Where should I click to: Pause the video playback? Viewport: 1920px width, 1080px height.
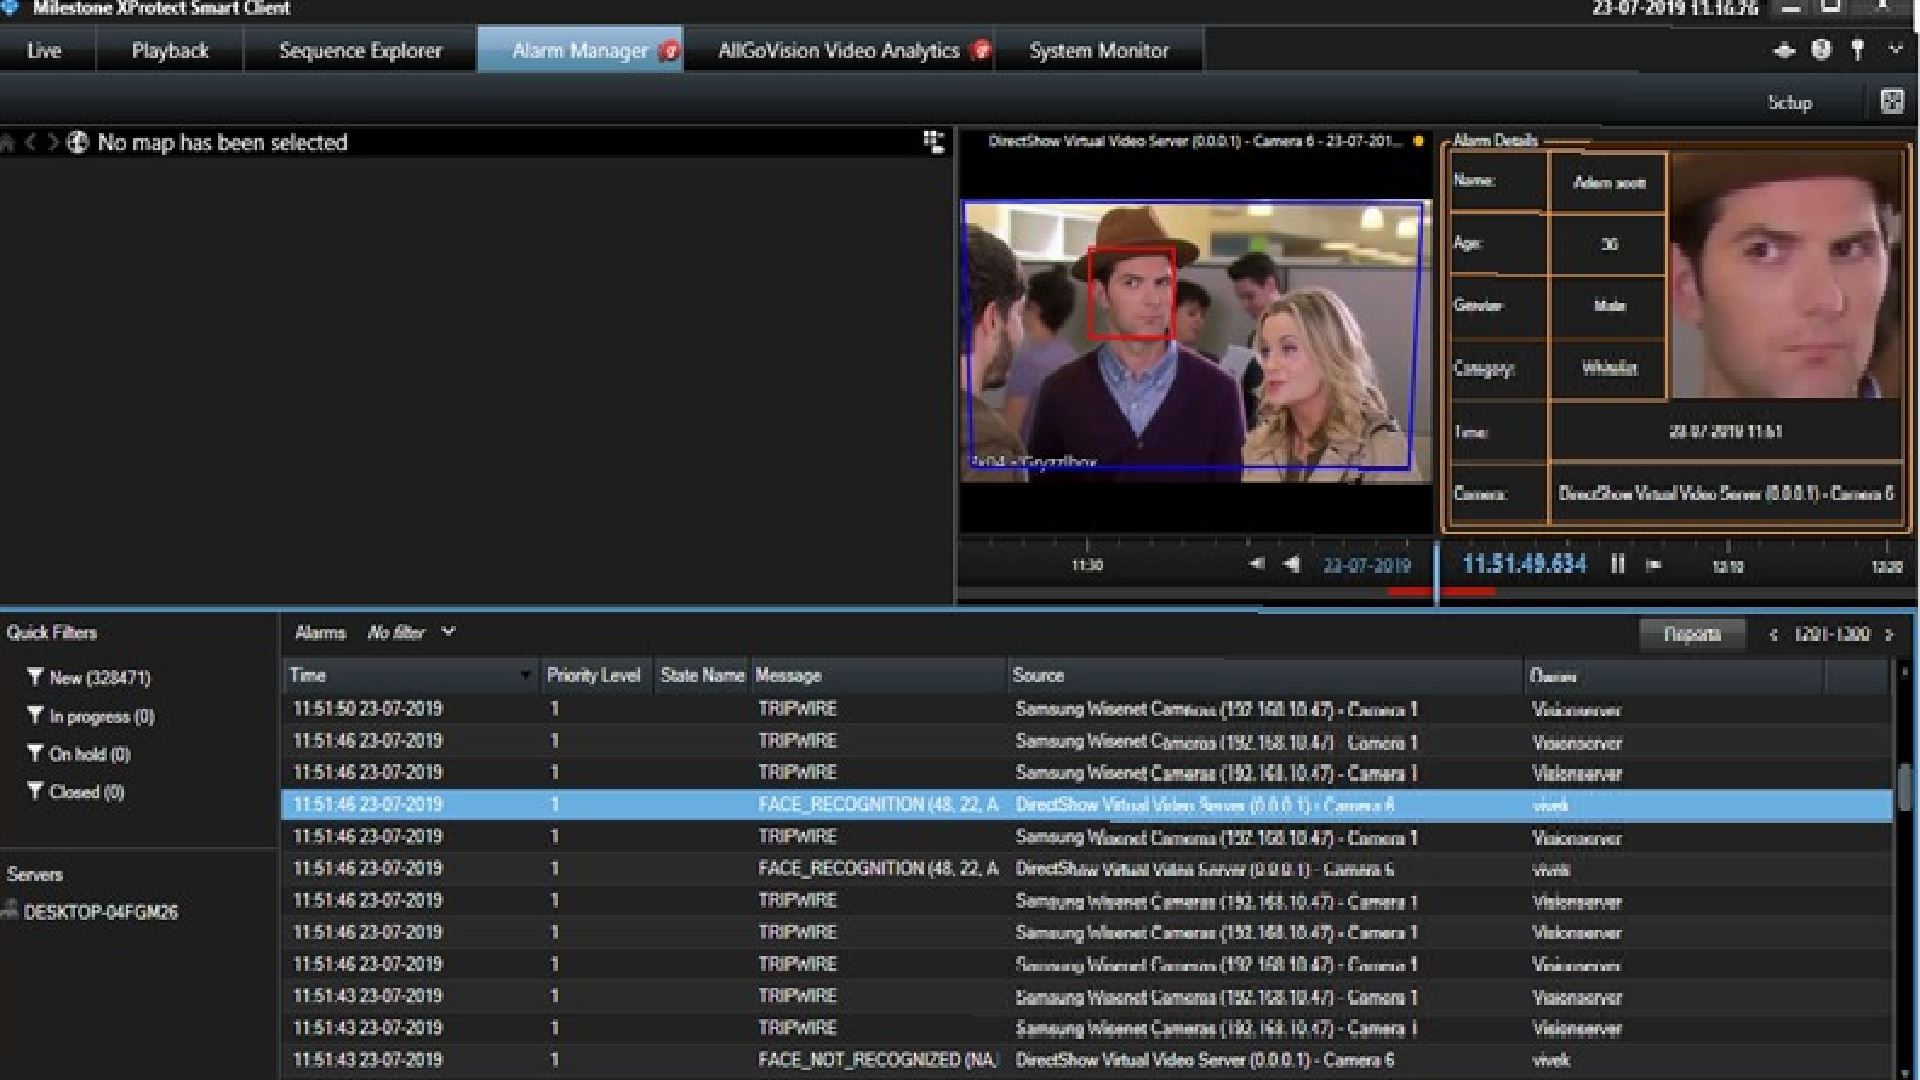point(1617,564)
